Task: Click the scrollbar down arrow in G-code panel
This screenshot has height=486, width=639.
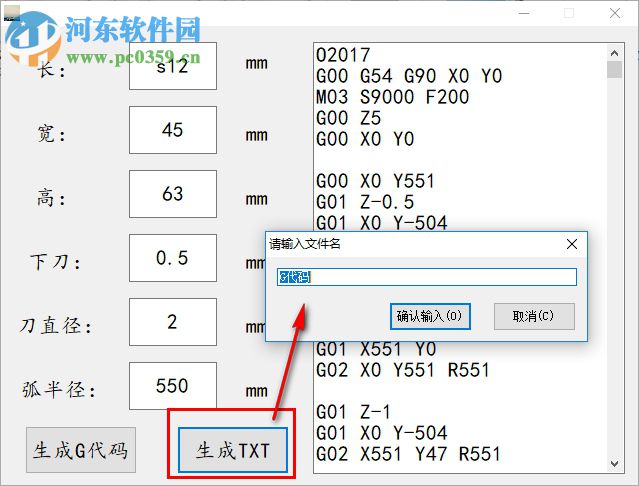Action: (x=614, y=464)
